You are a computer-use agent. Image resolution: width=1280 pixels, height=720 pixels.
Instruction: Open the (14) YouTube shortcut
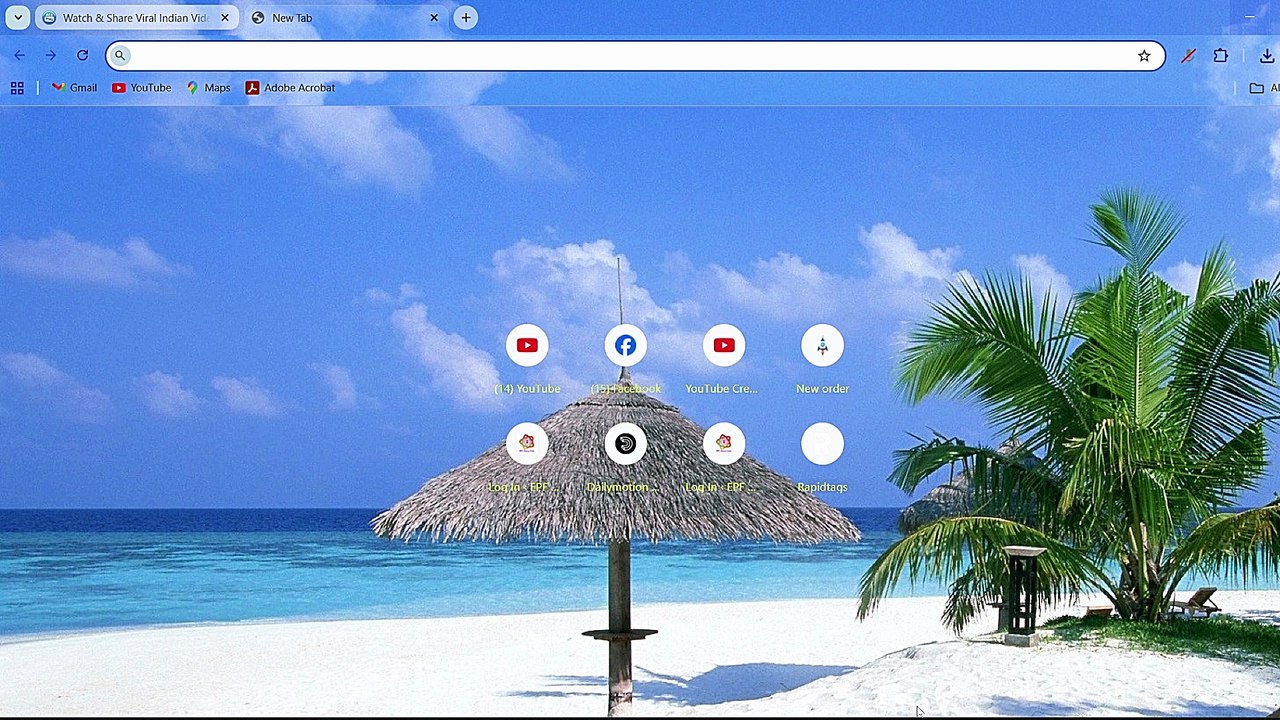tap(527, 360)
